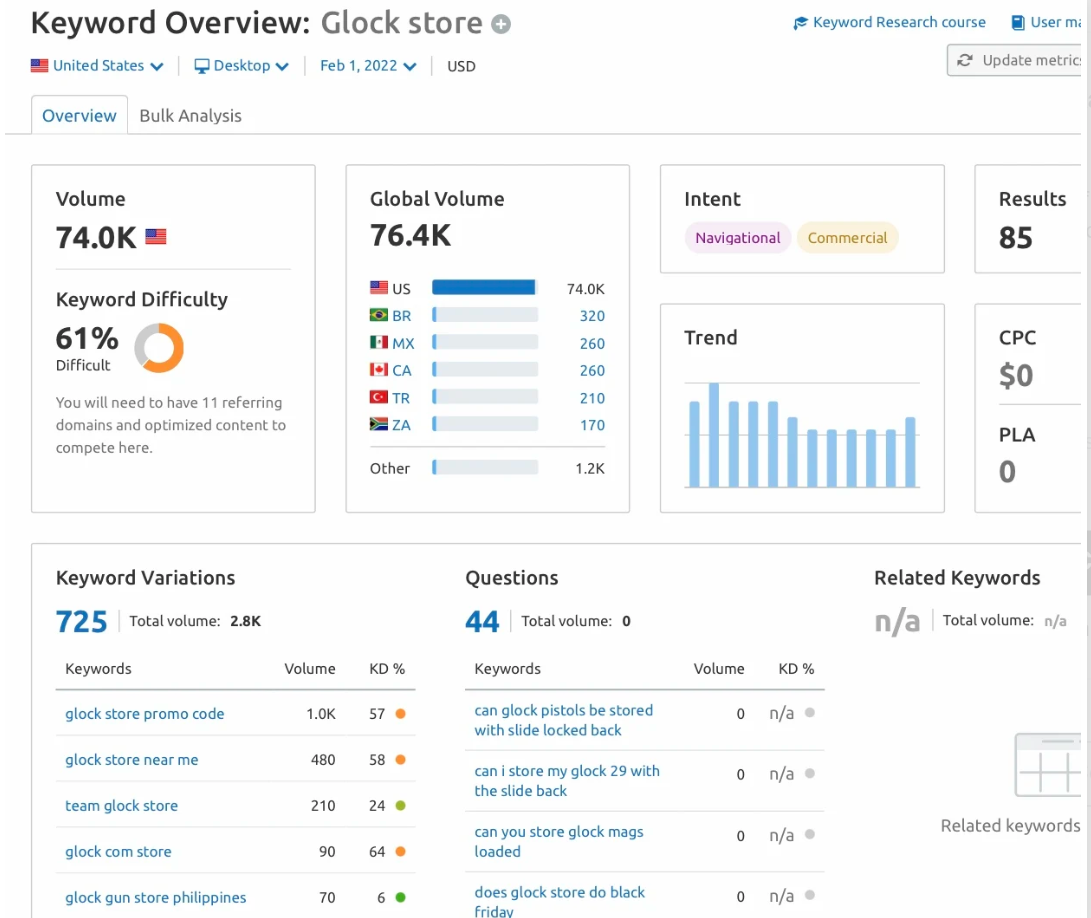Click the green KD dot for glock gun store philippines
Image resolution: width=1091 pixels, height=918 pixels.
click(x=401, y=897)
